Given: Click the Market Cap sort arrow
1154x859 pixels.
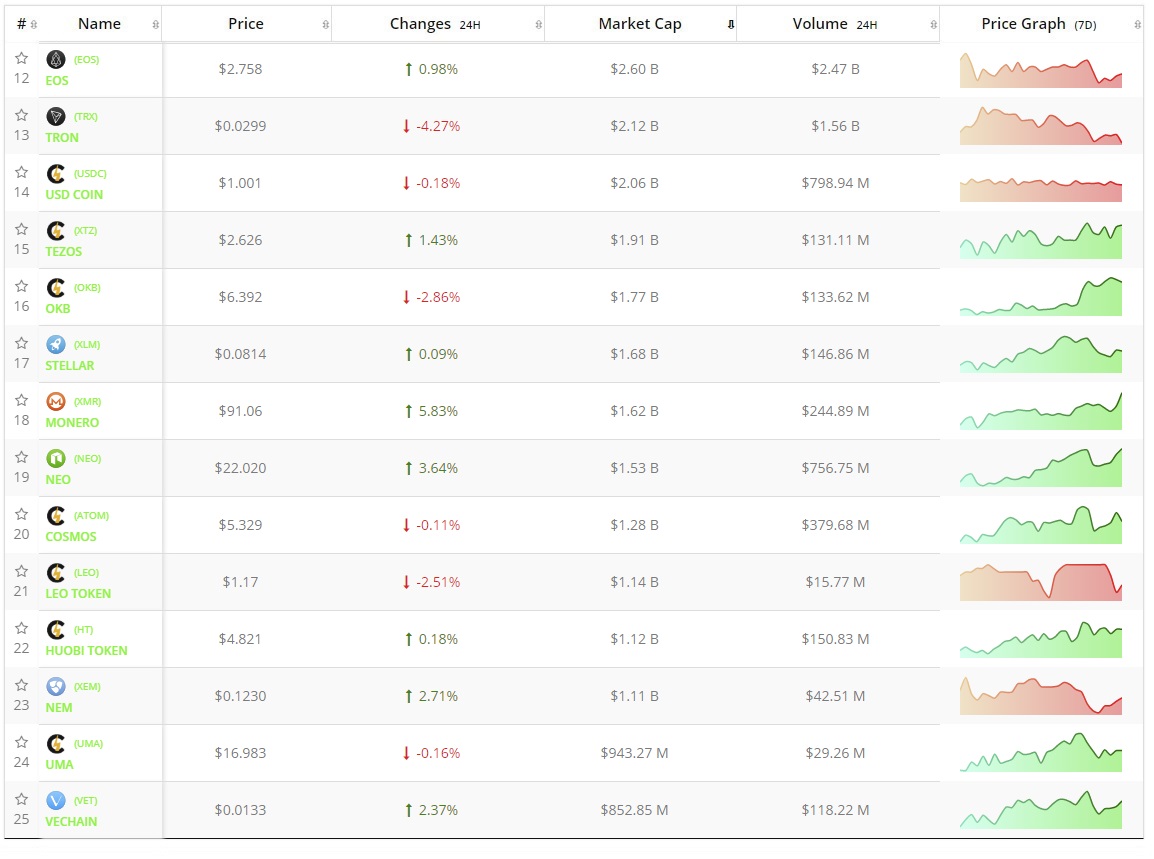Looking at the screenshot, I should click(x=730, y=24).
